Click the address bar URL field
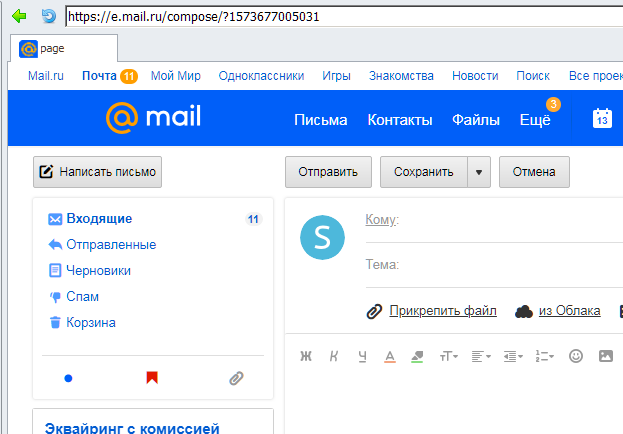 pos(344,17)
